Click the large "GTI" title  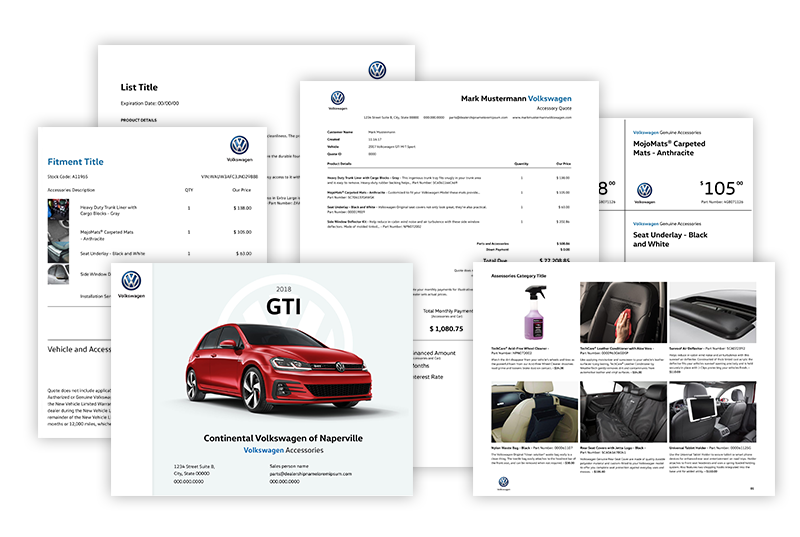pyautogui.click(x=284, y=306)
